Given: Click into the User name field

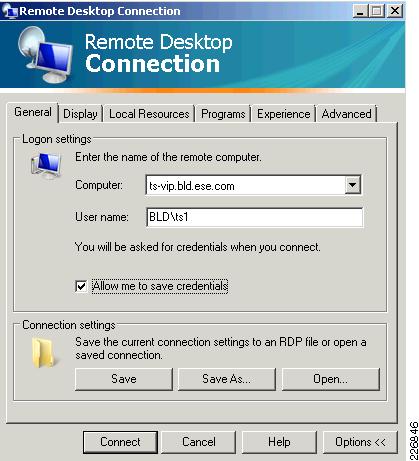Looking at the screenshot, I should coord(254,217).
